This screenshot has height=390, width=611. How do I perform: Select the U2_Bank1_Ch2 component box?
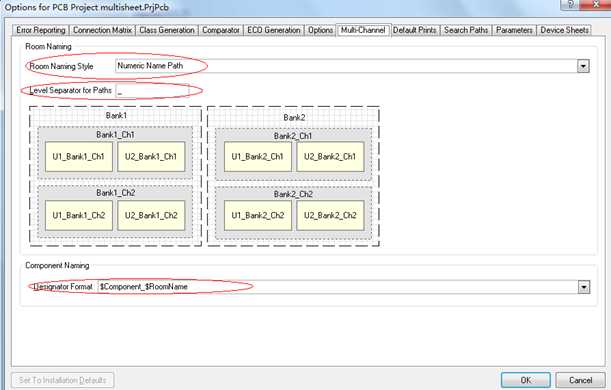pos(151,215)
